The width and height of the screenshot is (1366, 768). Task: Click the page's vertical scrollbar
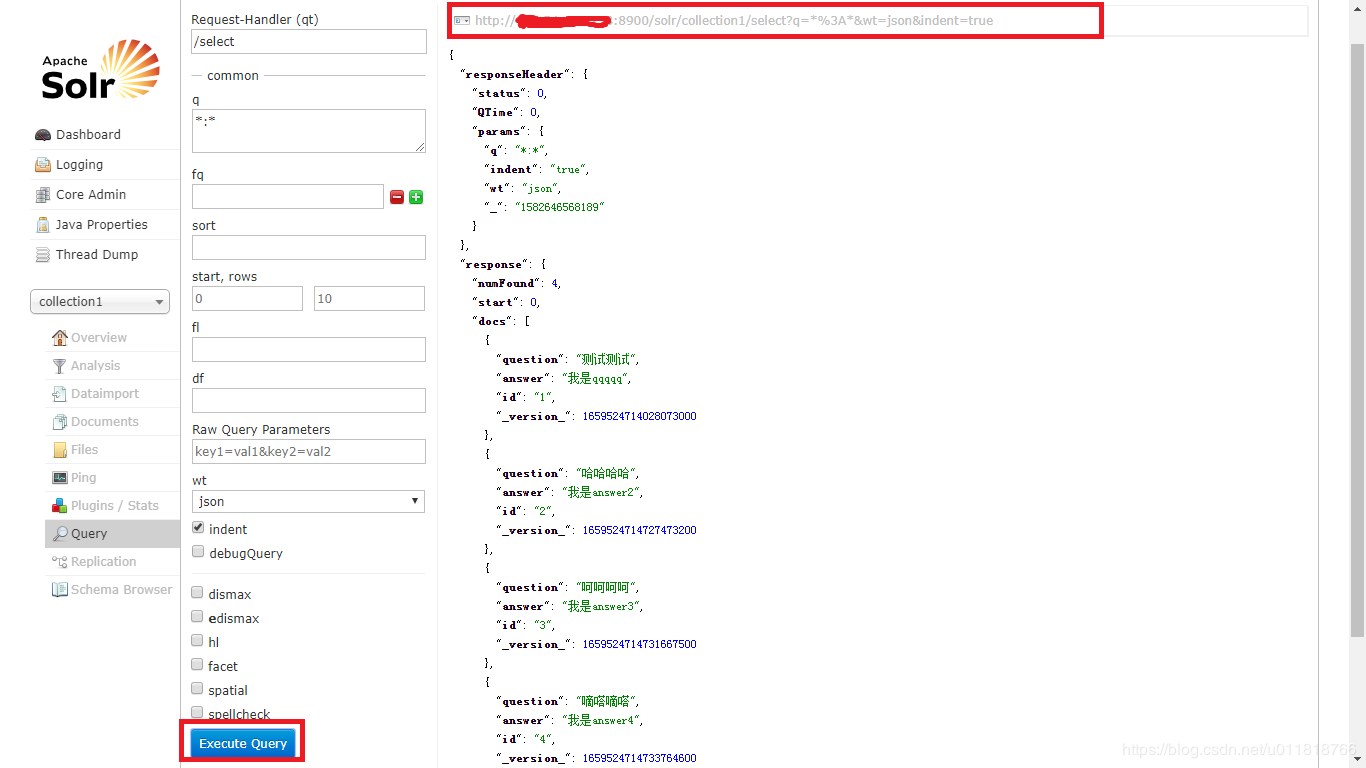1357,340
